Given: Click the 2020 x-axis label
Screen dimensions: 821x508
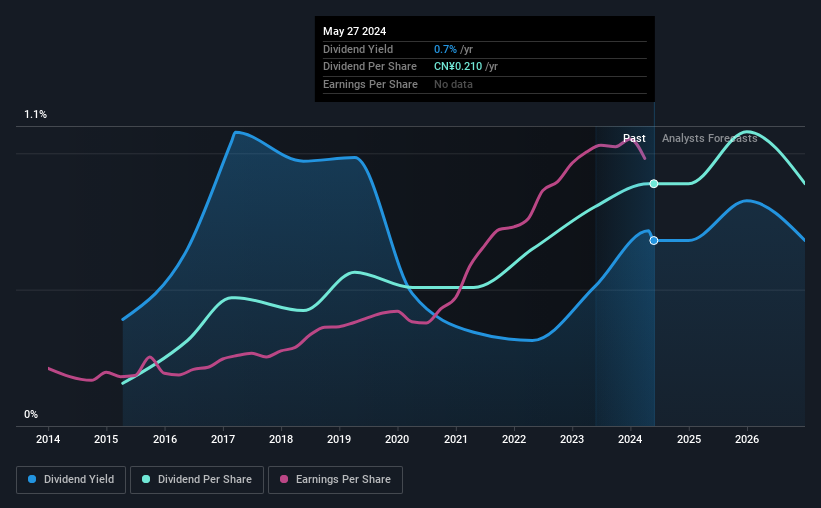Looking at the screenshot, I should 397,439.
